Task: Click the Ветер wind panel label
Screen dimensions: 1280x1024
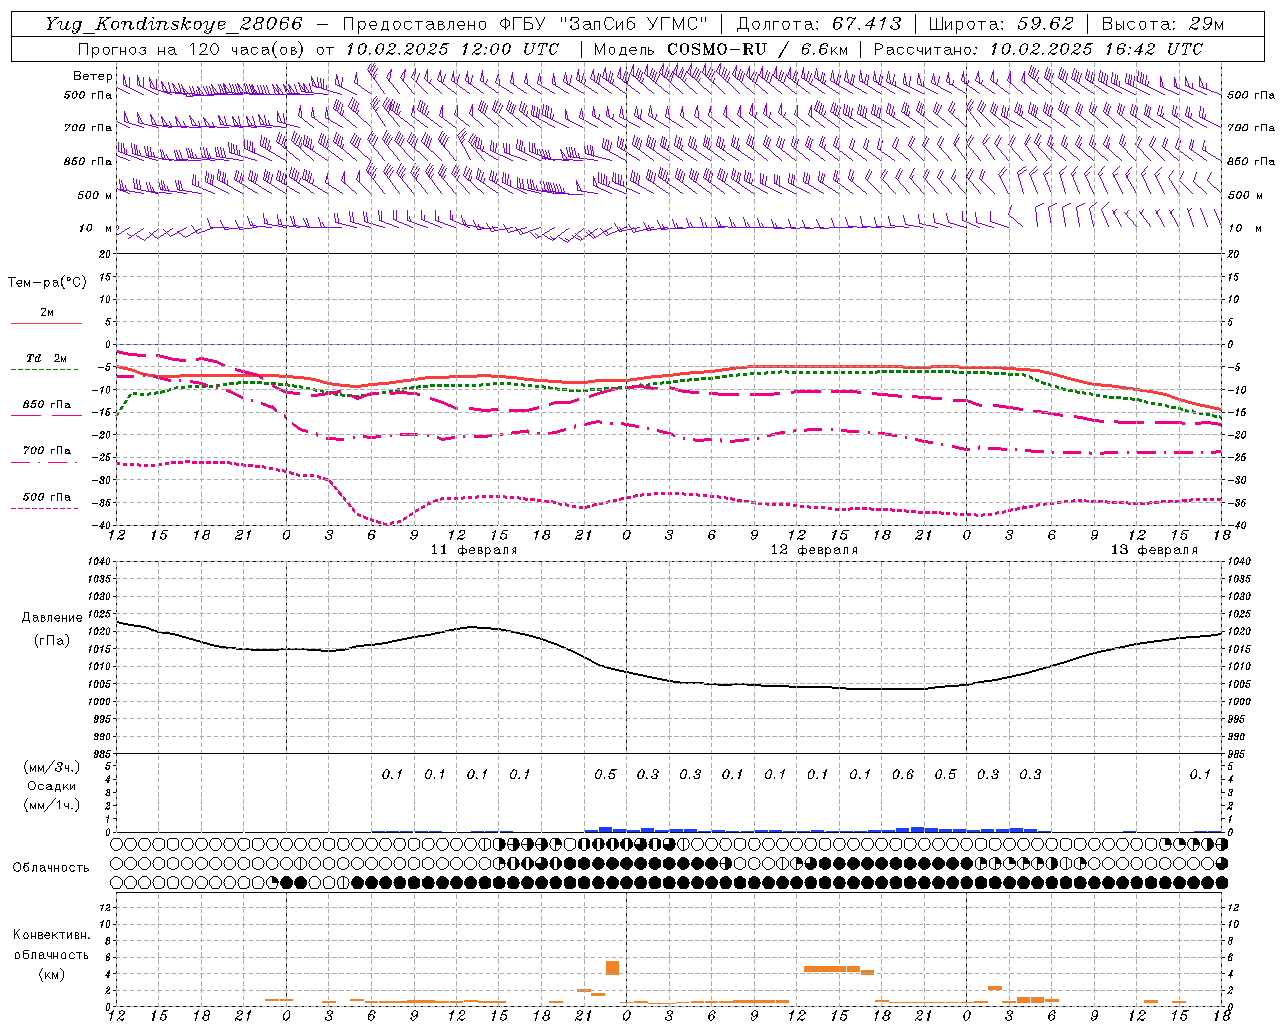Action: 92,76
